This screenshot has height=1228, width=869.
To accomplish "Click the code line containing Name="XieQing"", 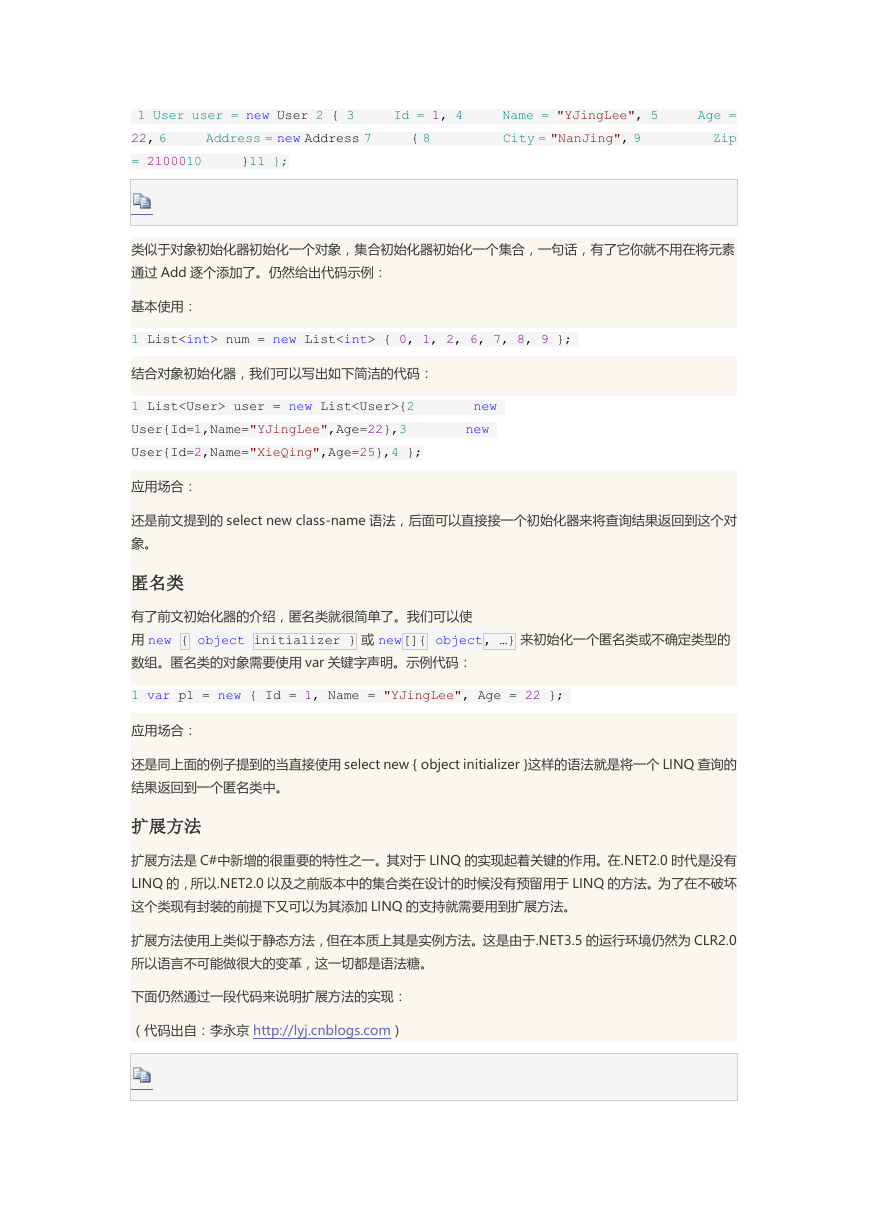I will click(276, 452).
